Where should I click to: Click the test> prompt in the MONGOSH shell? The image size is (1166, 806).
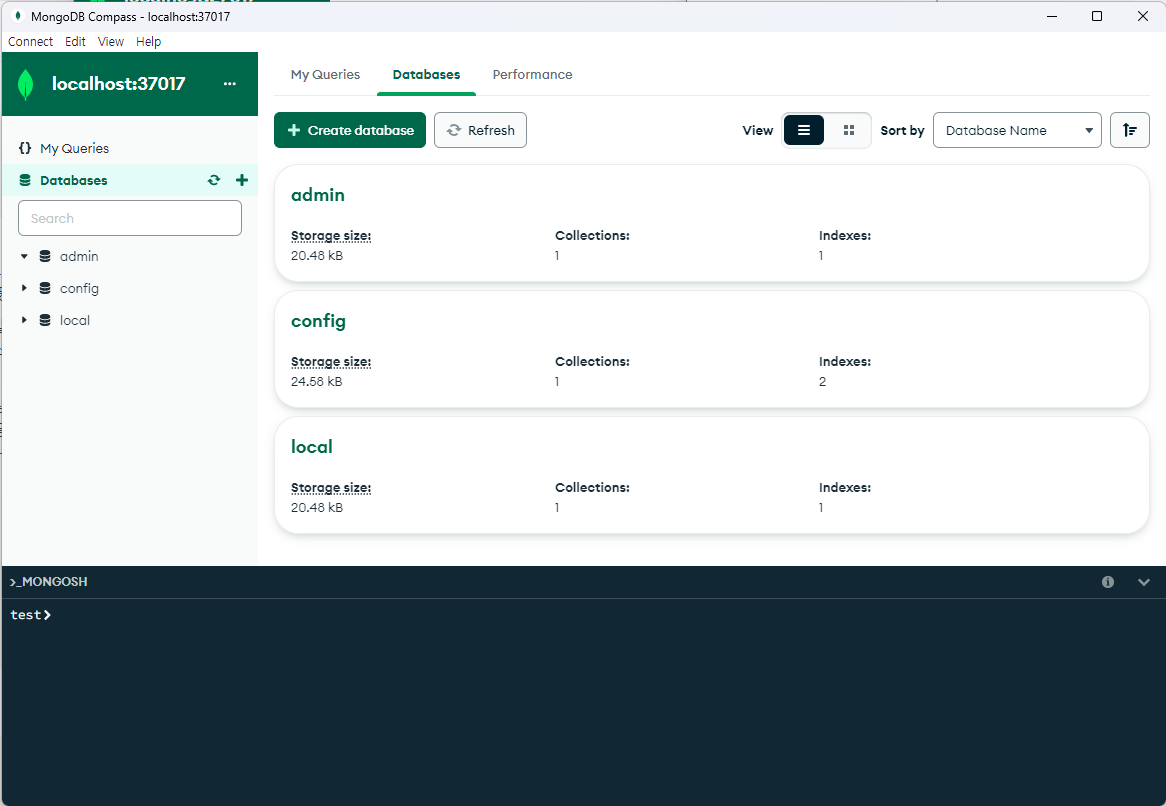click(x=30, y=615)
